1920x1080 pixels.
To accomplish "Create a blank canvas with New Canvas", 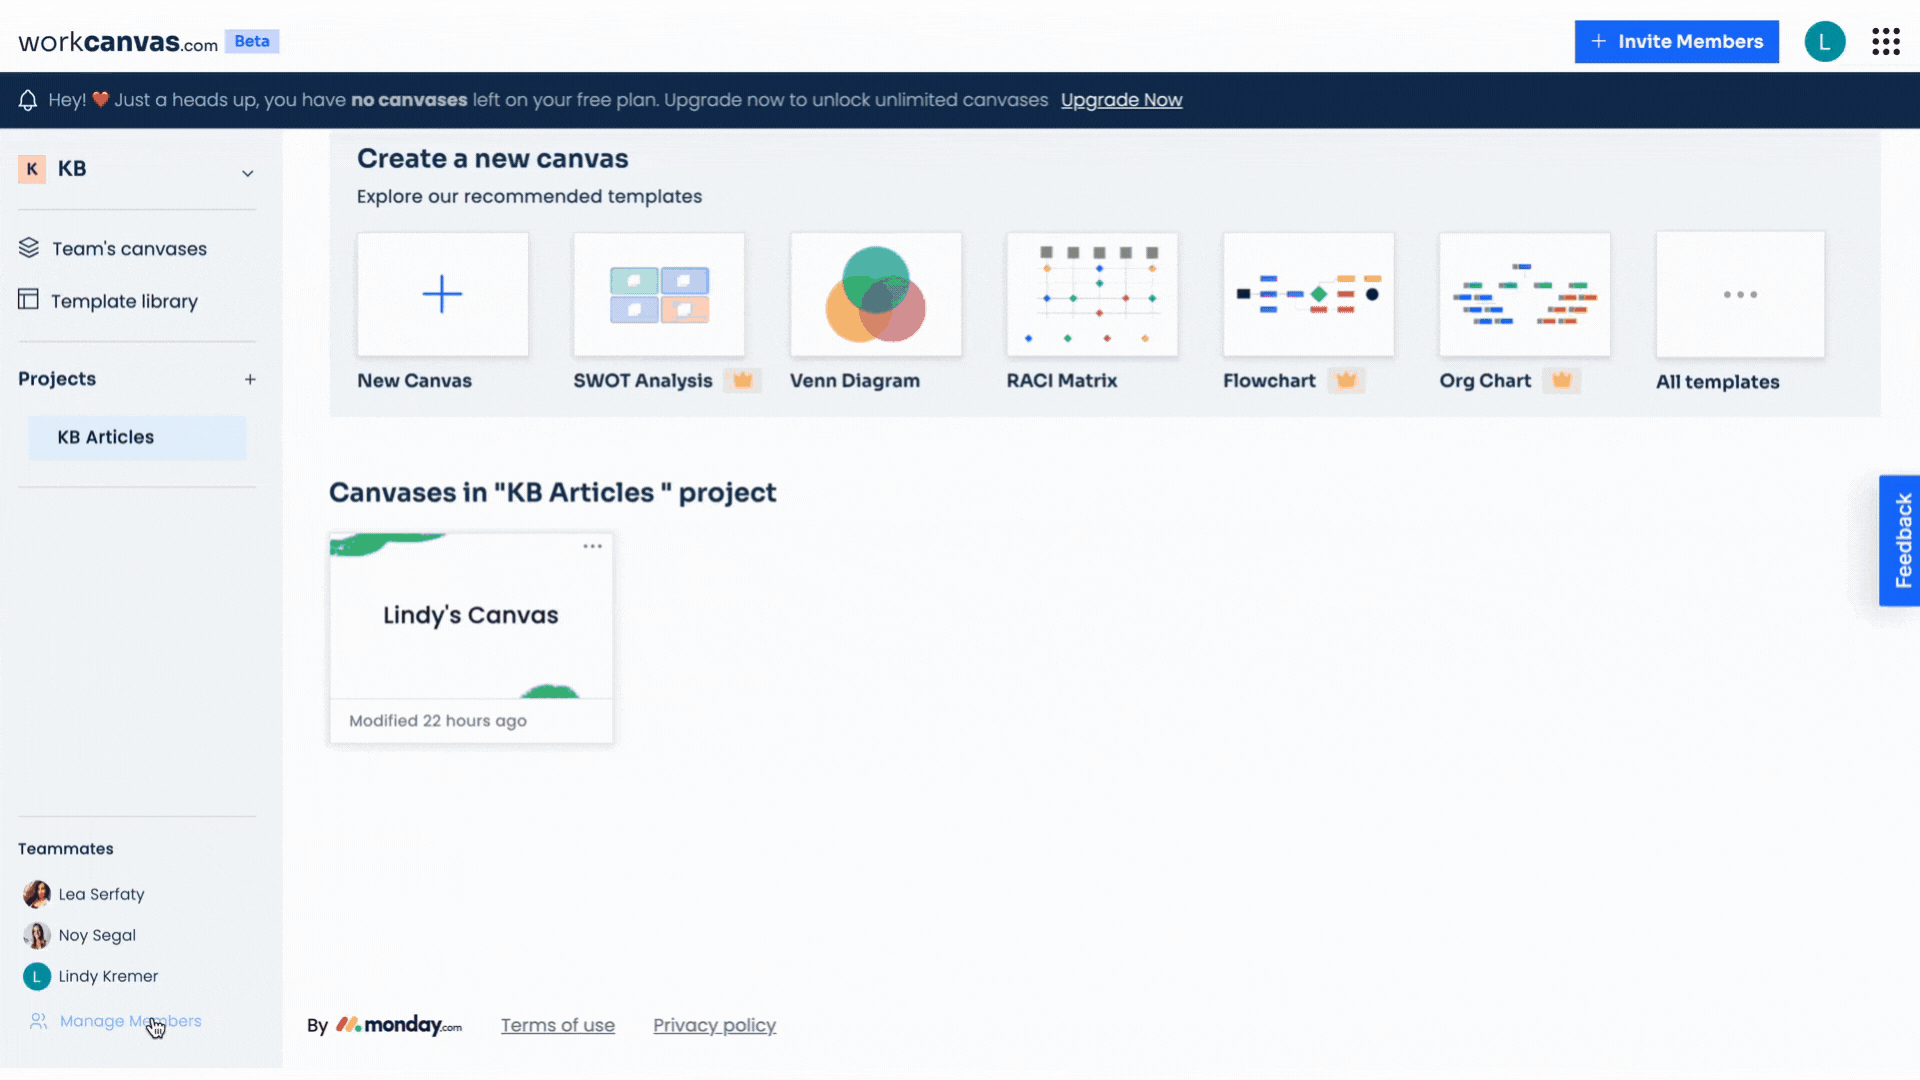I will pos(442,294).
